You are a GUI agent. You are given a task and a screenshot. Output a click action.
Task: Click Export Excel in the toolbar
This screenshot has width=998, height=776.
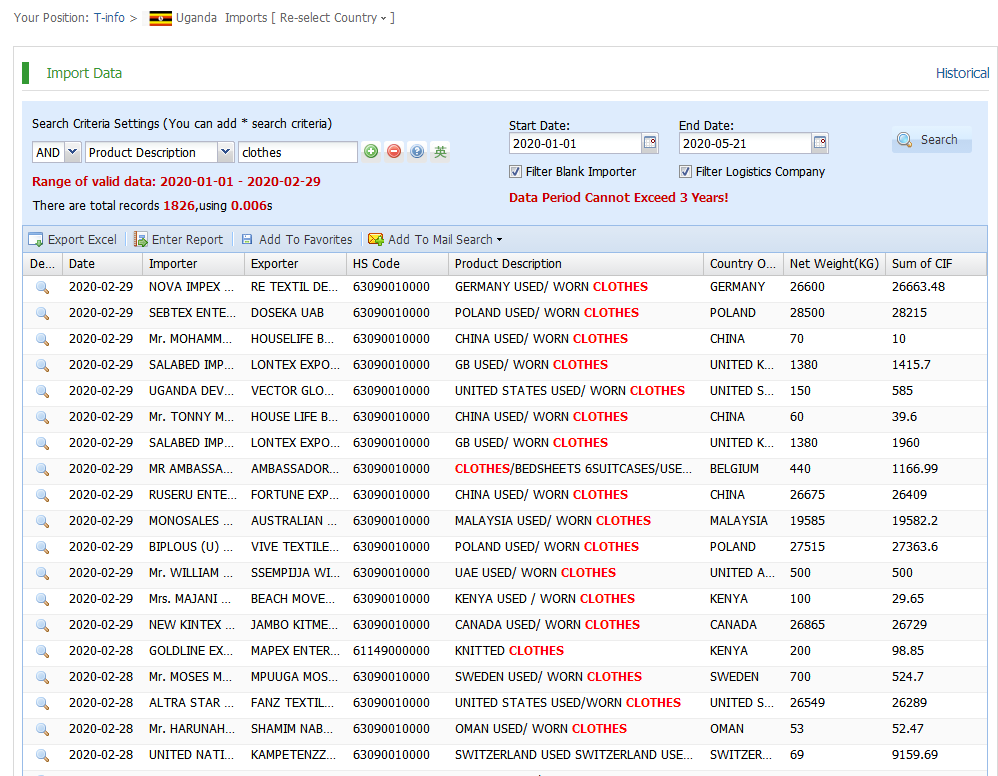(x=72, y=240)
